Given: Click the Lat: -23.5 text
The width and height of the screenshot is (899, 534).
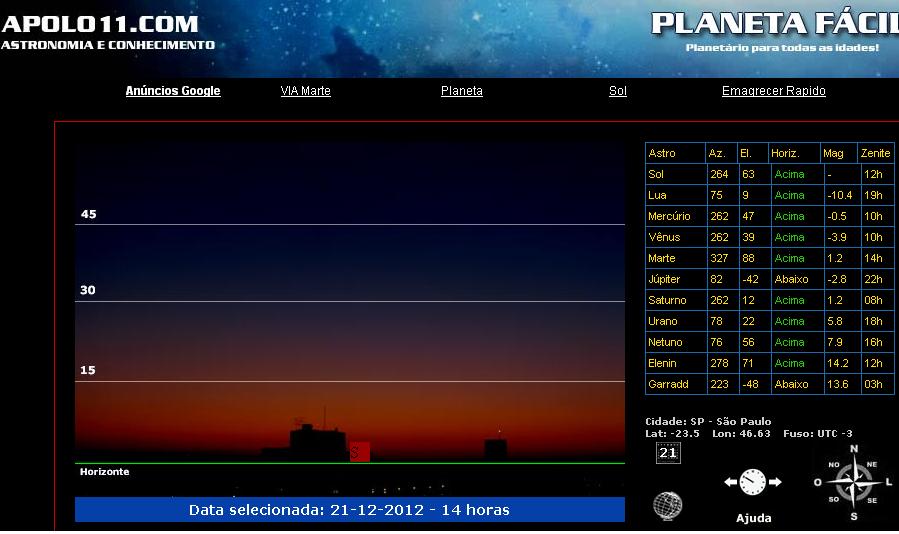Looking at the screenshot, I should [672, 434].
